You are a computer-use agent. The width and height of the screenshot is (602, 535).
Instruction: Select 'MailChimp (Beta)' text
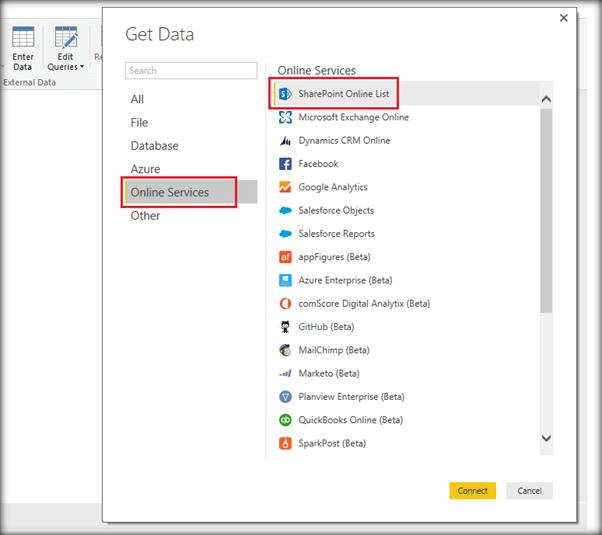click(334, 350)
